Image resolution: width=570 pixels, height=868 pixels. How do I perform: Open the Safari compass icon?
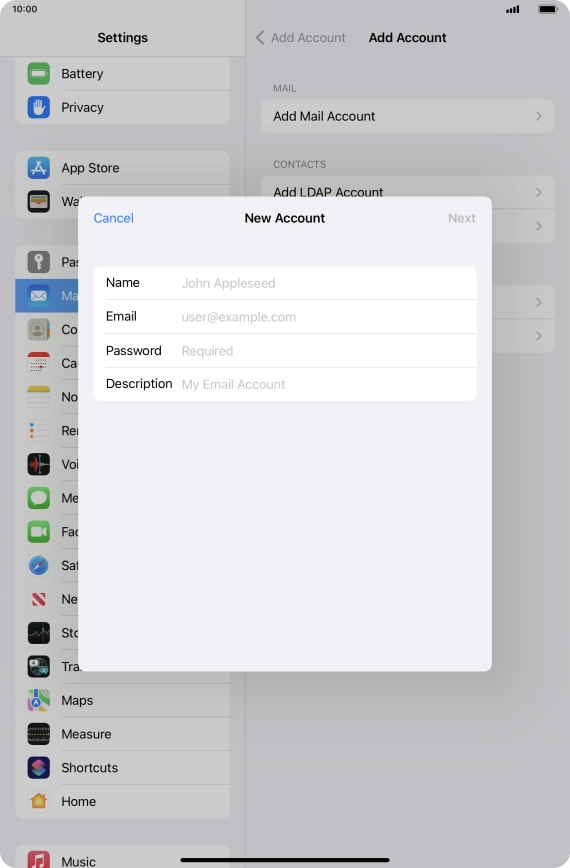pyautogui.click(x=39, y=565)
